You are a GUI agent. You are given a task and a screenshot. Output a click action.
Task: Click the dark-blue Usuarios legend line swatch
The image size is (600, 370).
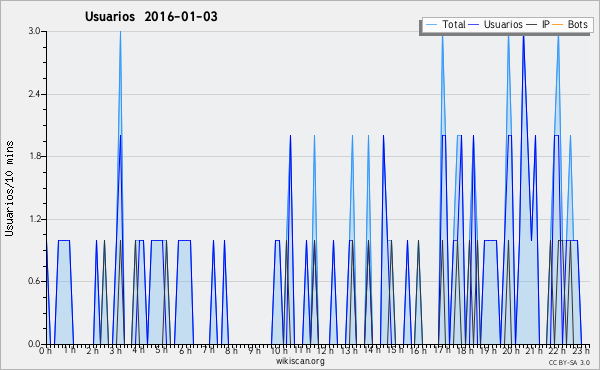pyautogui.click(x=474, y=25)
